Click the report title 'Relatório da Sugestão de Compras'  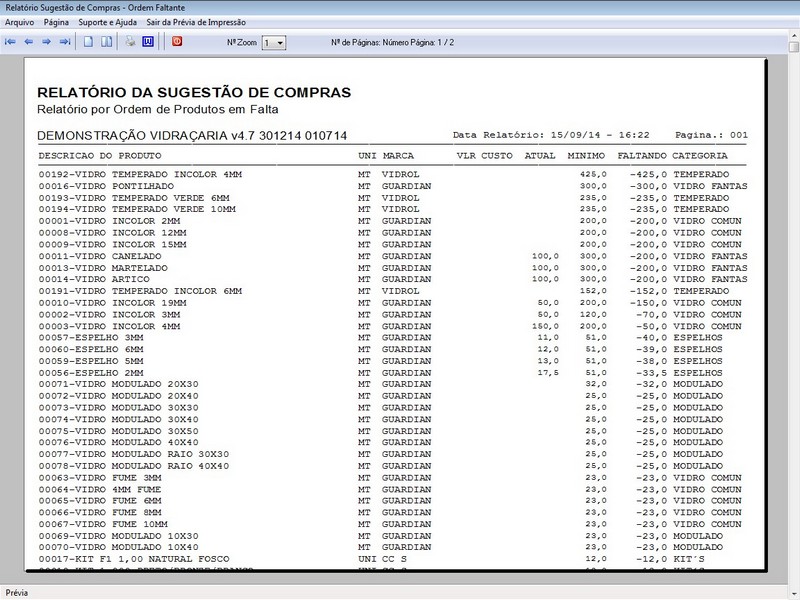click(x=194, y=92)
